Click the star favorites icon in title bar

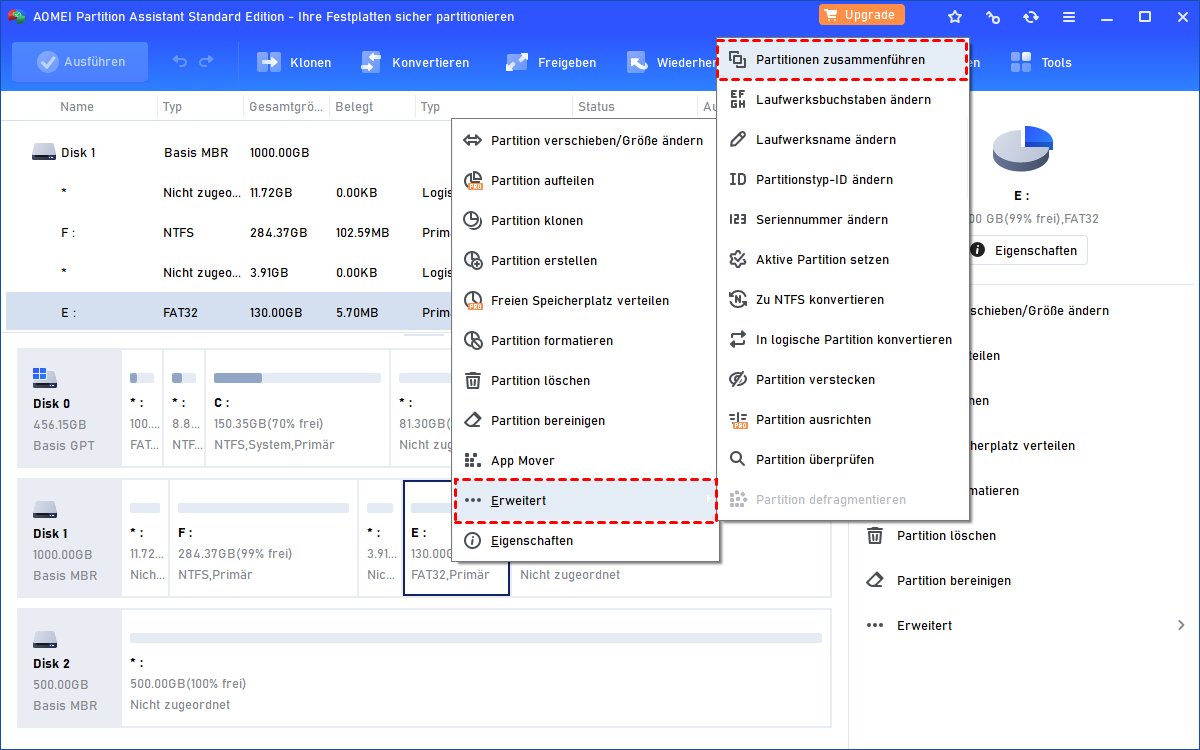tap(955, 16)
